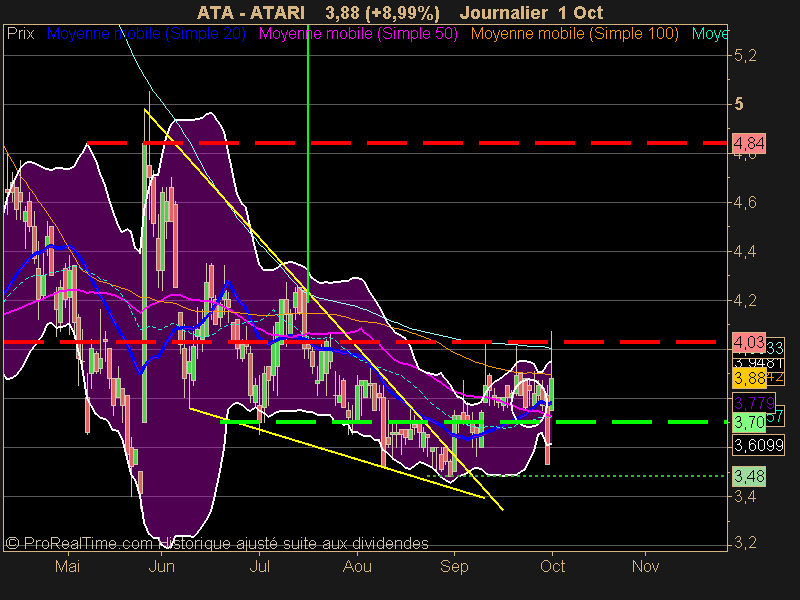Click the "Oct" month label
The width and height of the screenshot is (800, 600).
(553, 566)
